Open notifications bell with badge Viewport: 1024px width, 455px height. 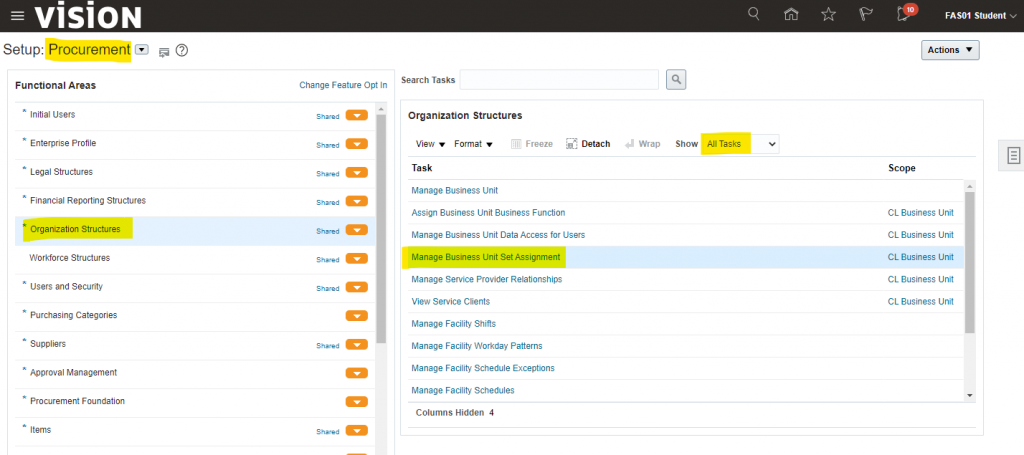904,14
